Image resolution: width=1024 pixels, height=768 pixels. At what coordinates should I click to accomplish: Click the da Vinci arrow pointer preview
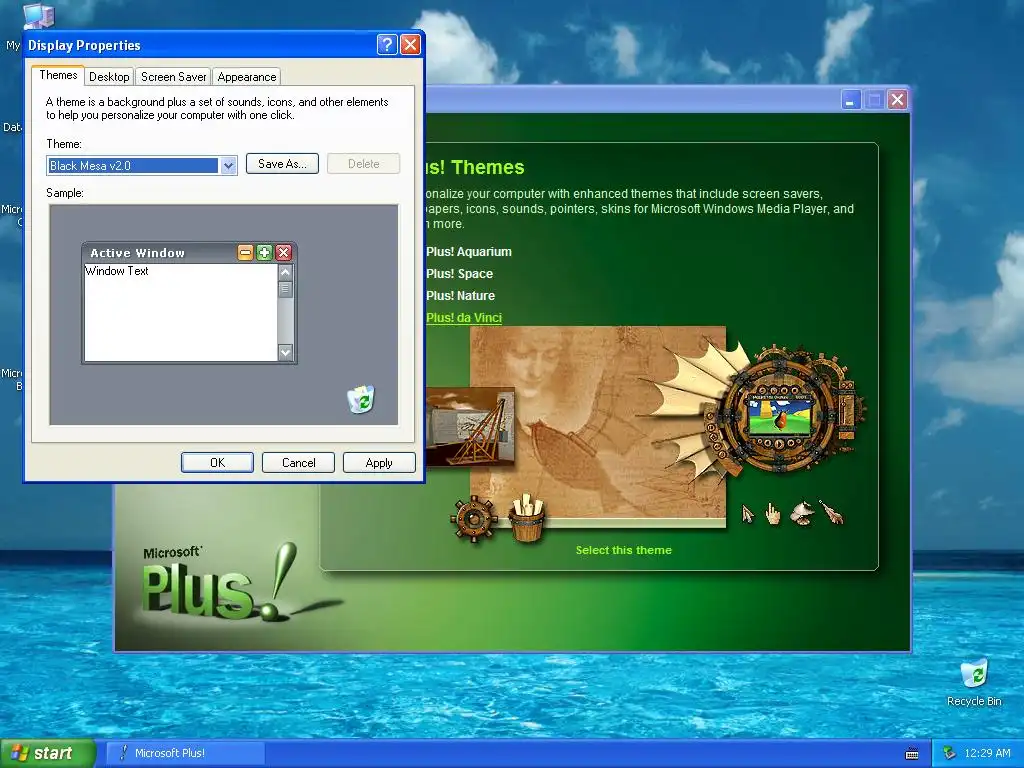(x=748, y=515)
